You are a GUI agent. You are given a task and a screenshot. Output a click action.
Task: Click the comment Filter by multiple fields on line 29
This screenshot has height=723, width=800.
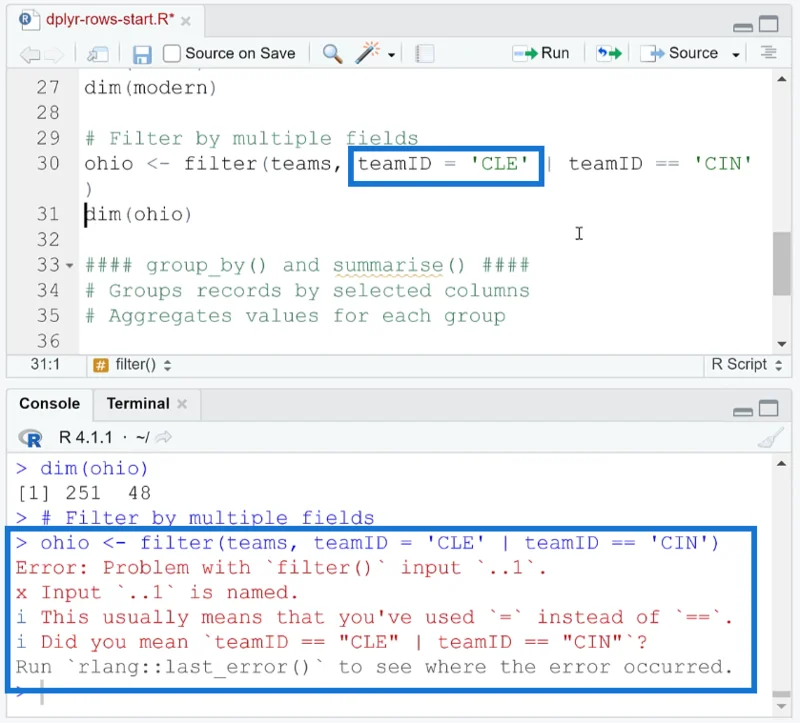point(252,138)
